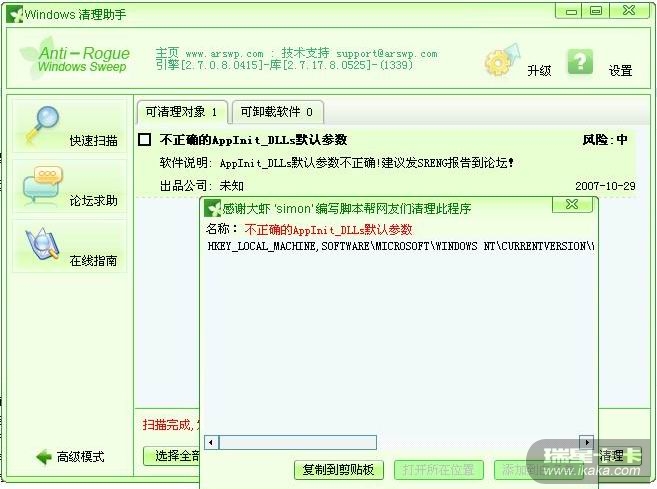Switch to 可卸载软件 tab
Screen dimensions: 657x489
(277, 112)
